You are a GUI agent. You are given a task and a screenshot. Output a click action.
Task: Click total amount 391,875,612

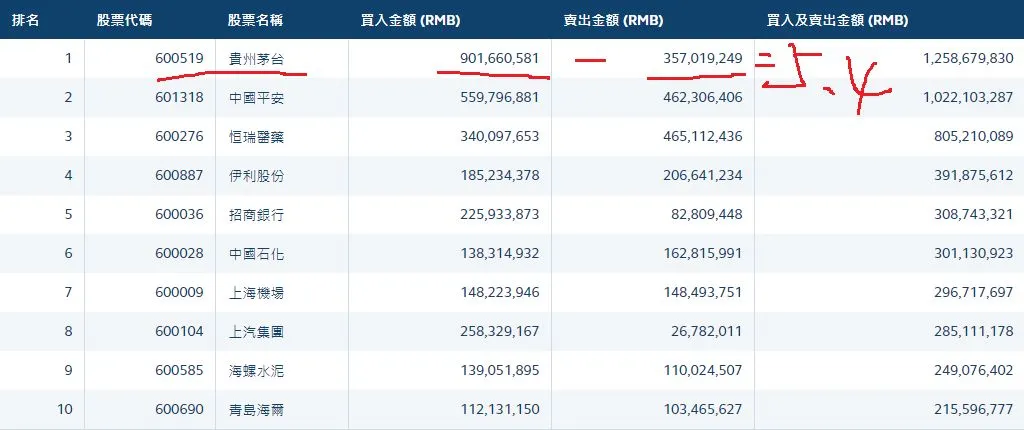(x=974, y=176)
